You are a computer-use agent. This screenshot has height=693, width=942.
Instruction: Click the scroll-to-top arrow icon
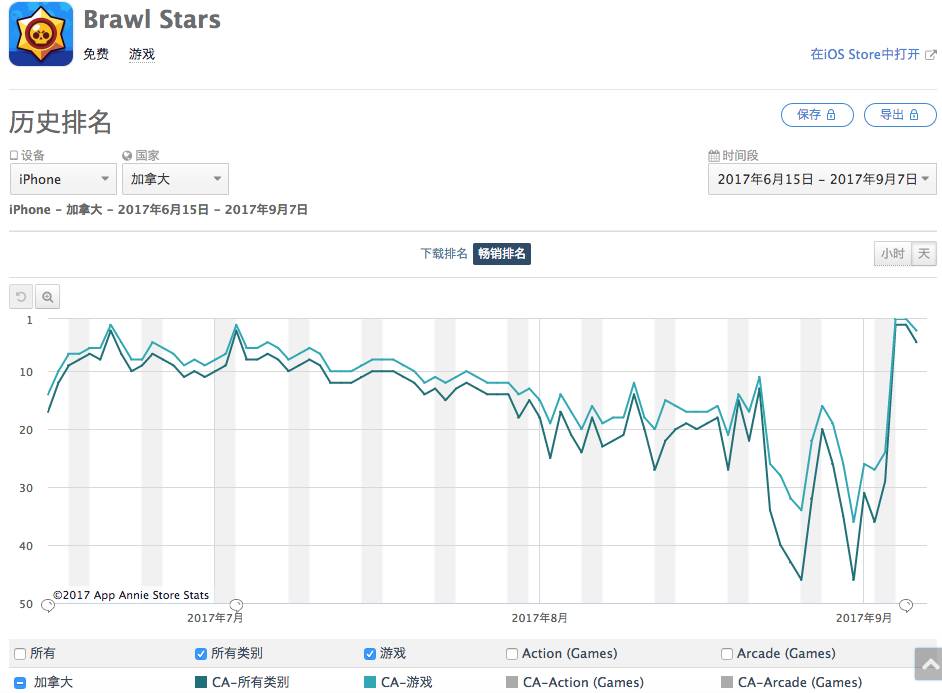[928, 664]
